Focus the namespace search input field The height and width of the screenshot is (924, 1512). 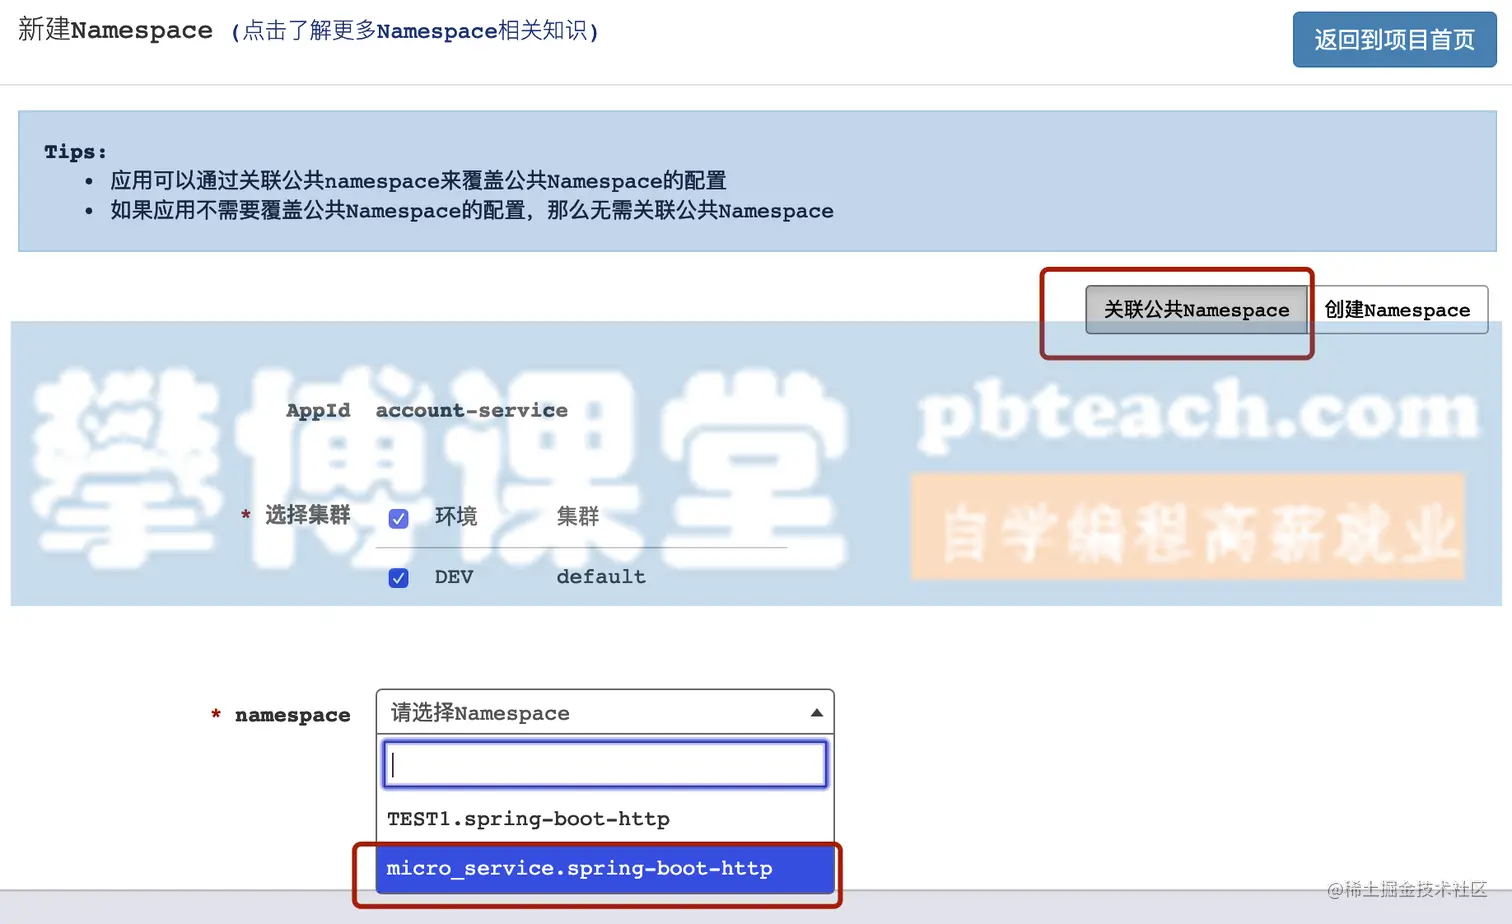(x=605, y=765)
